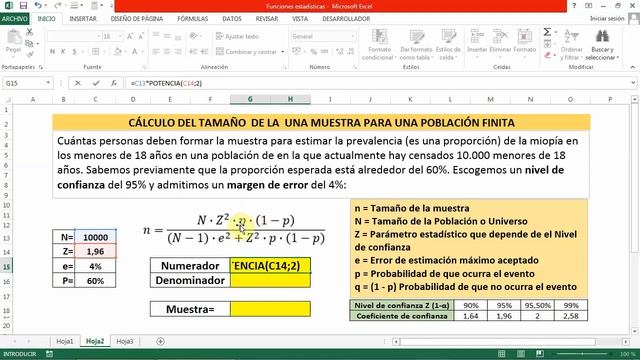Cancel formula entry with X button
This screenshot has width=640, height=360.
[78, 83]
